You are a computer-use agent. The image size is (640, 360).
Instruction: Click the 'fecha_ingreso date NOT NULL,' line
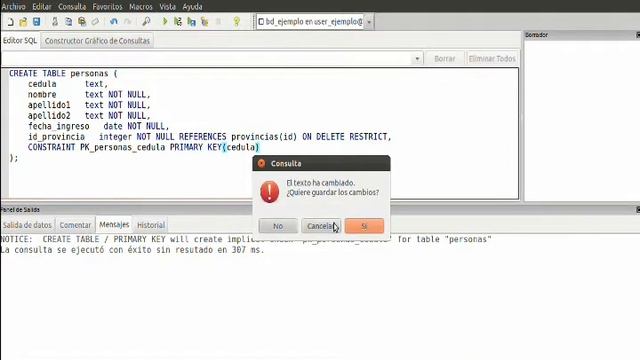[x=98, y=126]
